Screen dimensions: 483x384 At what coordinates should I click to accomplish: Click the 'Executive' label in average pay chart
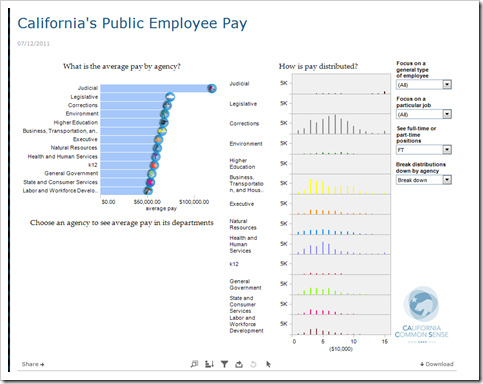pos(85,139)
